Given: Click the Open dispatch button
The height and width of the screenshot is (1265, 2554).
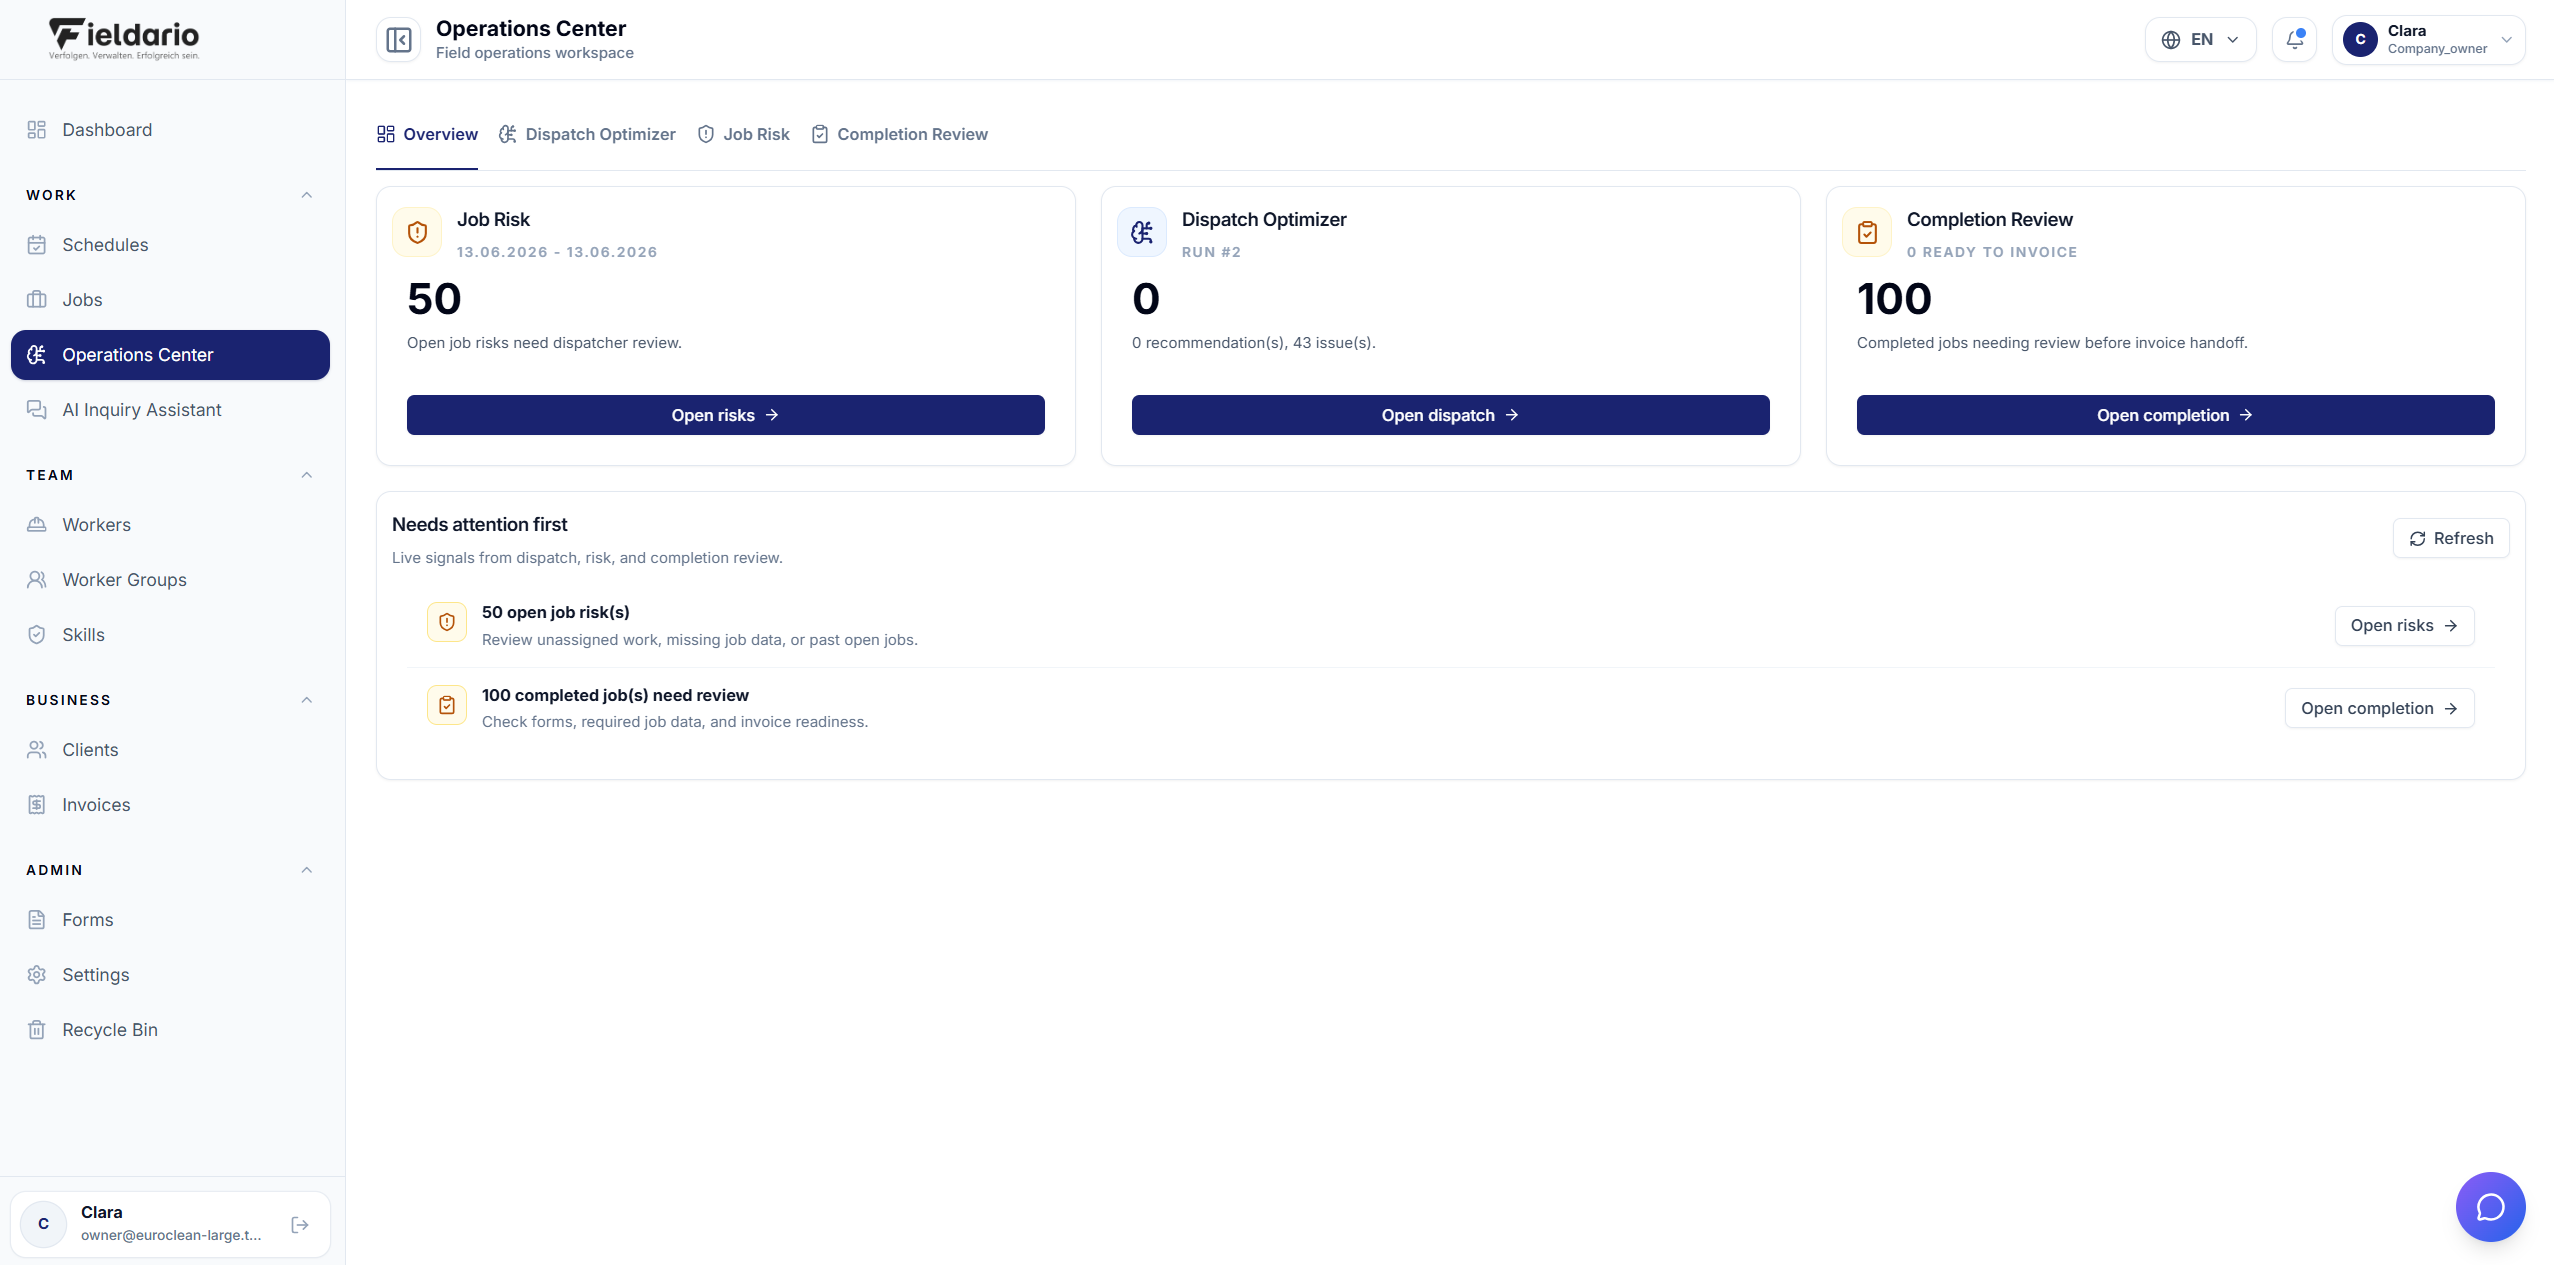Looking at the screenshot, I should tap(1450, 415).
